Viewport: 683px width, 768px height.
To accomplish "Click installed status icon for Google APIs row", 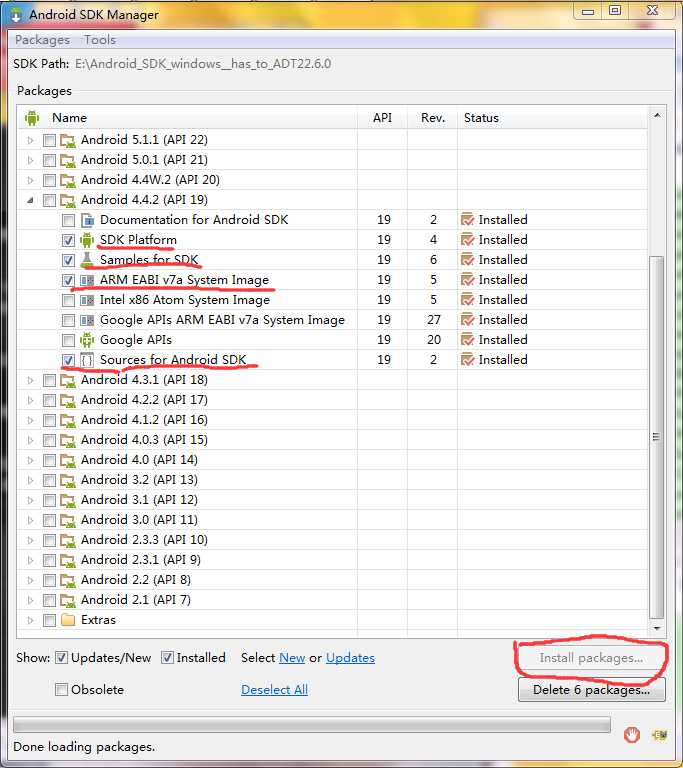I will (x=467, y=340).
